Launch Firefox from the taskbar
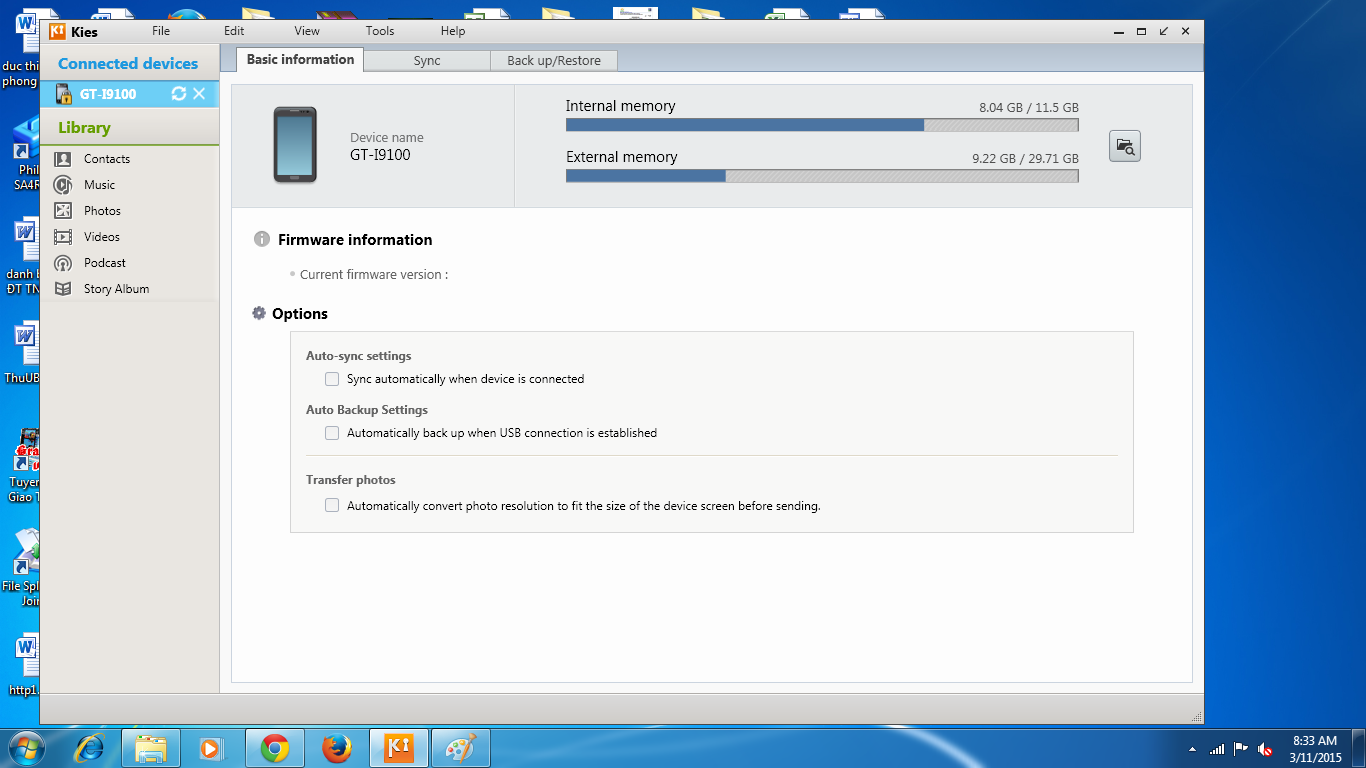 [x=337, y=748]
